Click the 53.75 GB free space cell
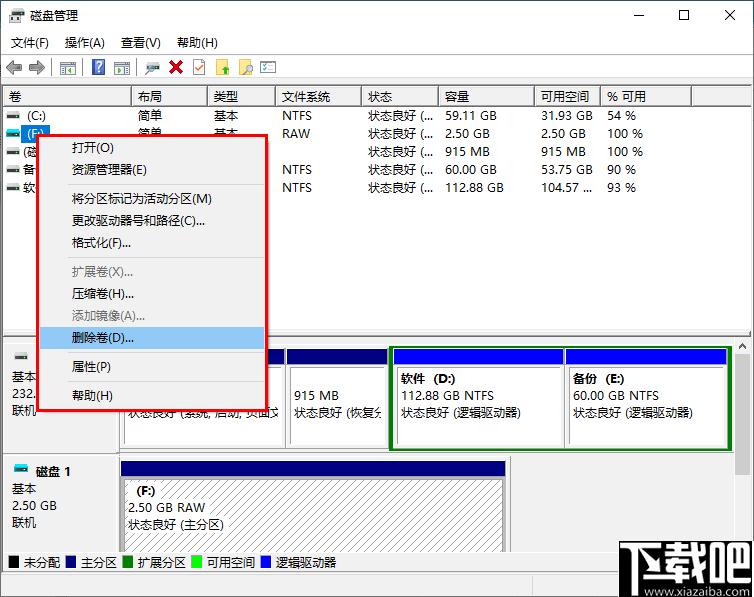The width and height of the screenshot is (754, 597). pyautogui.click(x=567, y=170)
